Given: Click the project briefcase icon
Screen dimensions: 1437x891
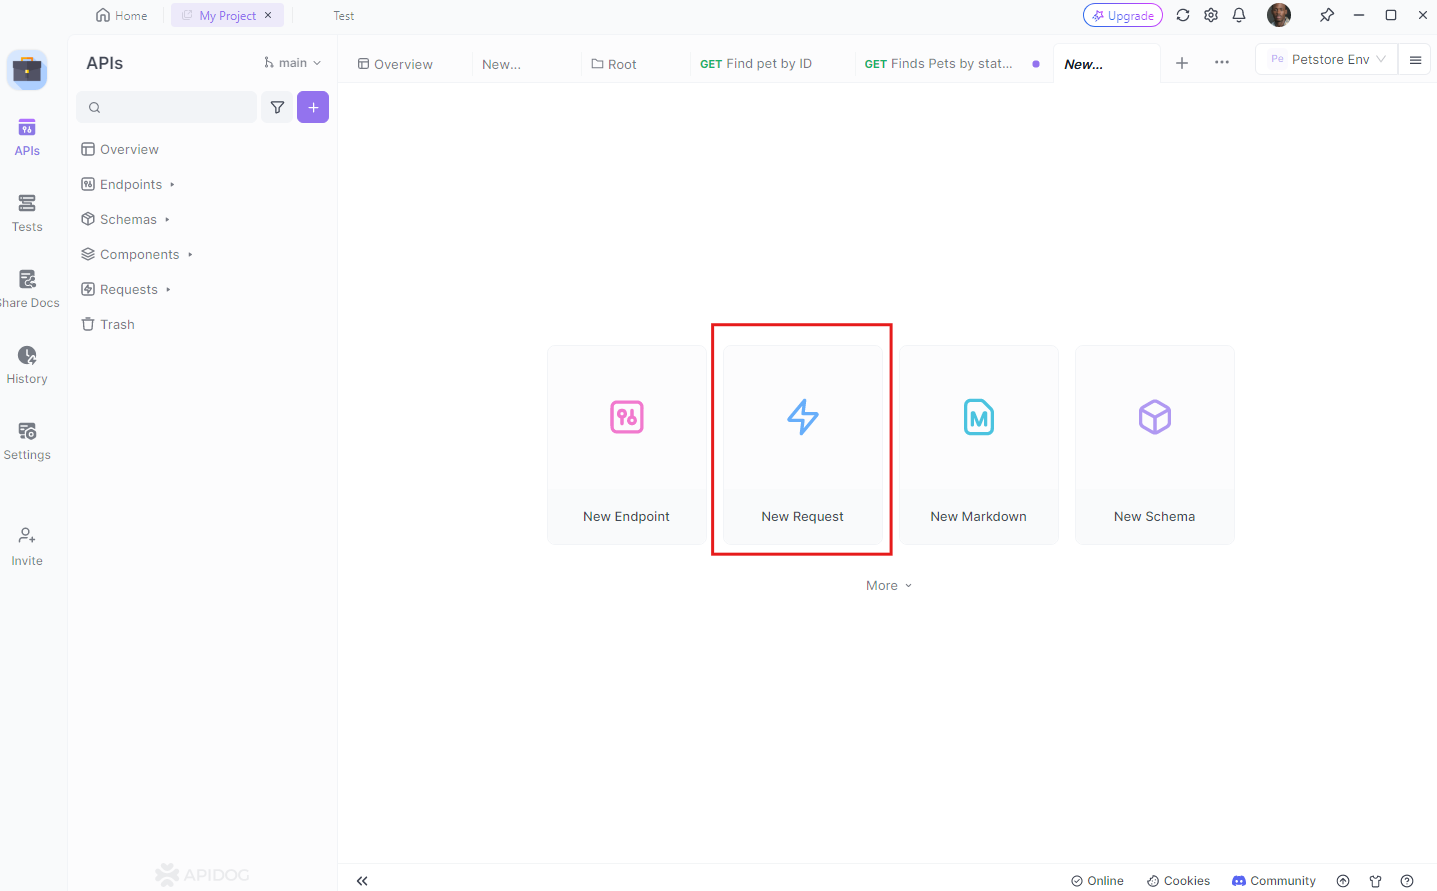Looking at the screenshot, I should [x=27, y=70].
